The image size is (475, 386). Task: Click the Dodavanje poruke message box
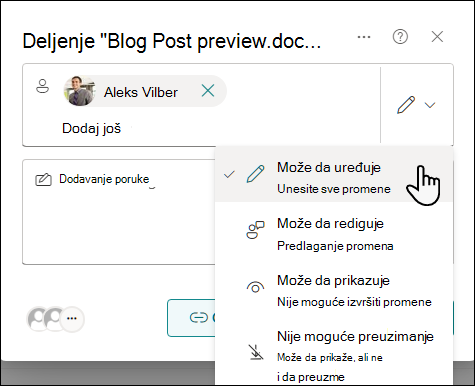tap(119, 212)
